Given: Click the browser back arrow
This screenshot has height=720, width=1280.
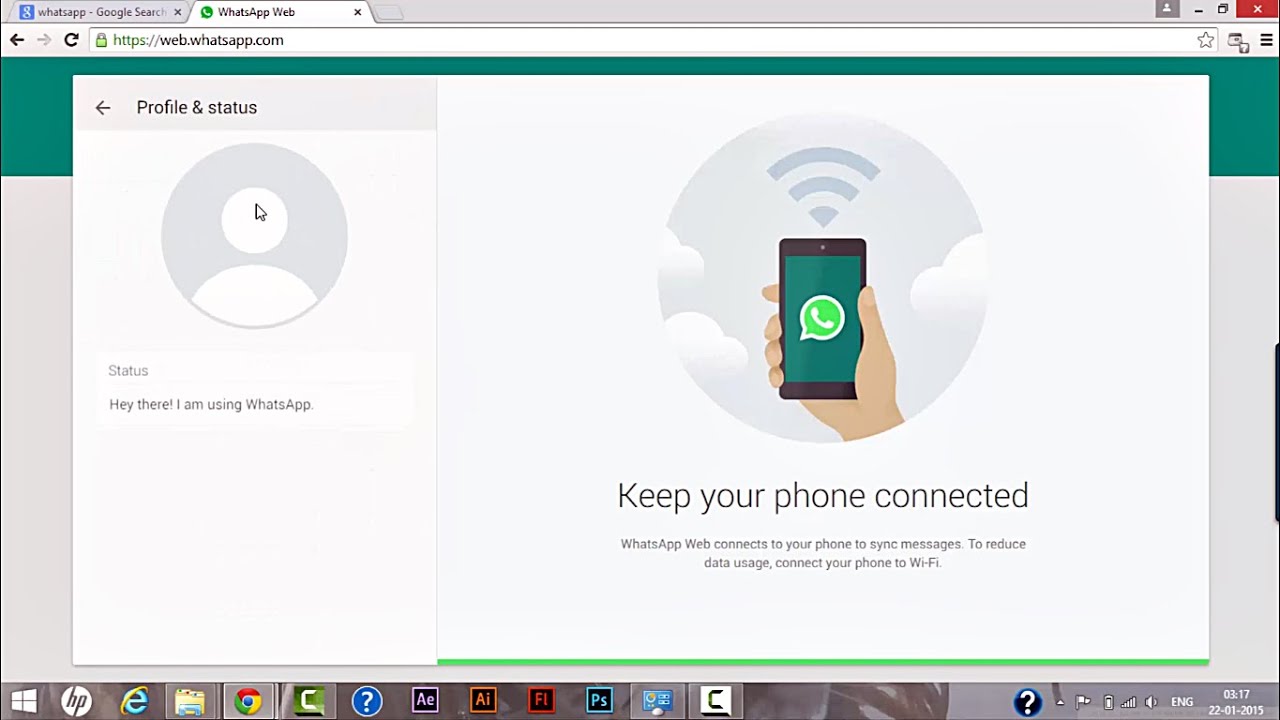Looking at the screenshot, I should (x=17, y=40).
